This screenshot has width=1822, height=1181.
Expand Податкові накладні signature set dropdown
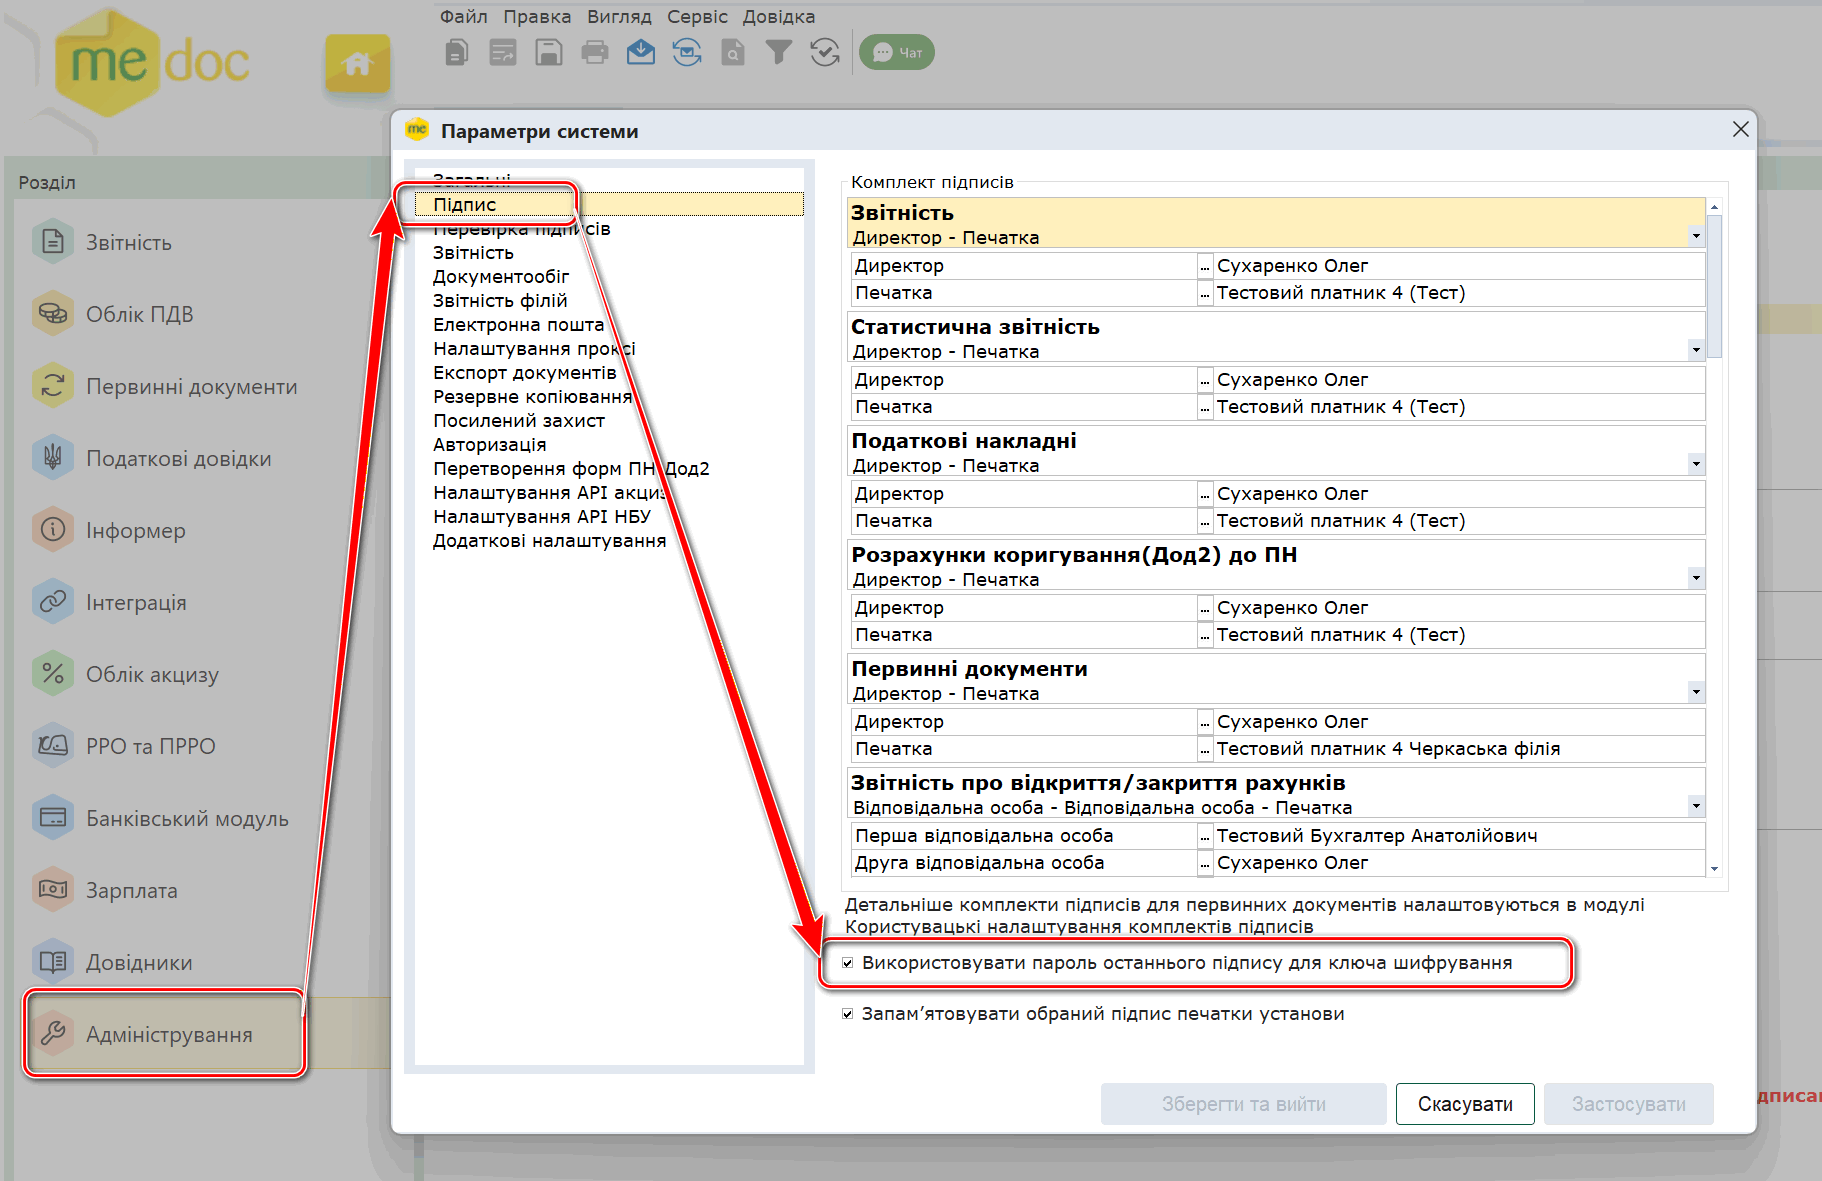click(1696, 465)
